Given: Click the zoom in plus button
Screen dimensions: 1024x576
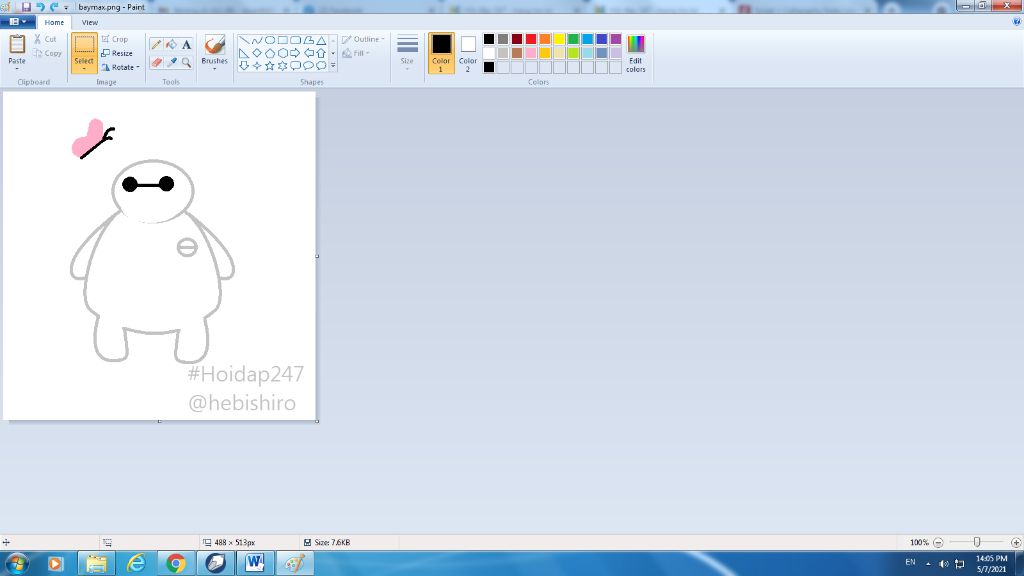Looking at the screenshot, I should coord(1016,542).
